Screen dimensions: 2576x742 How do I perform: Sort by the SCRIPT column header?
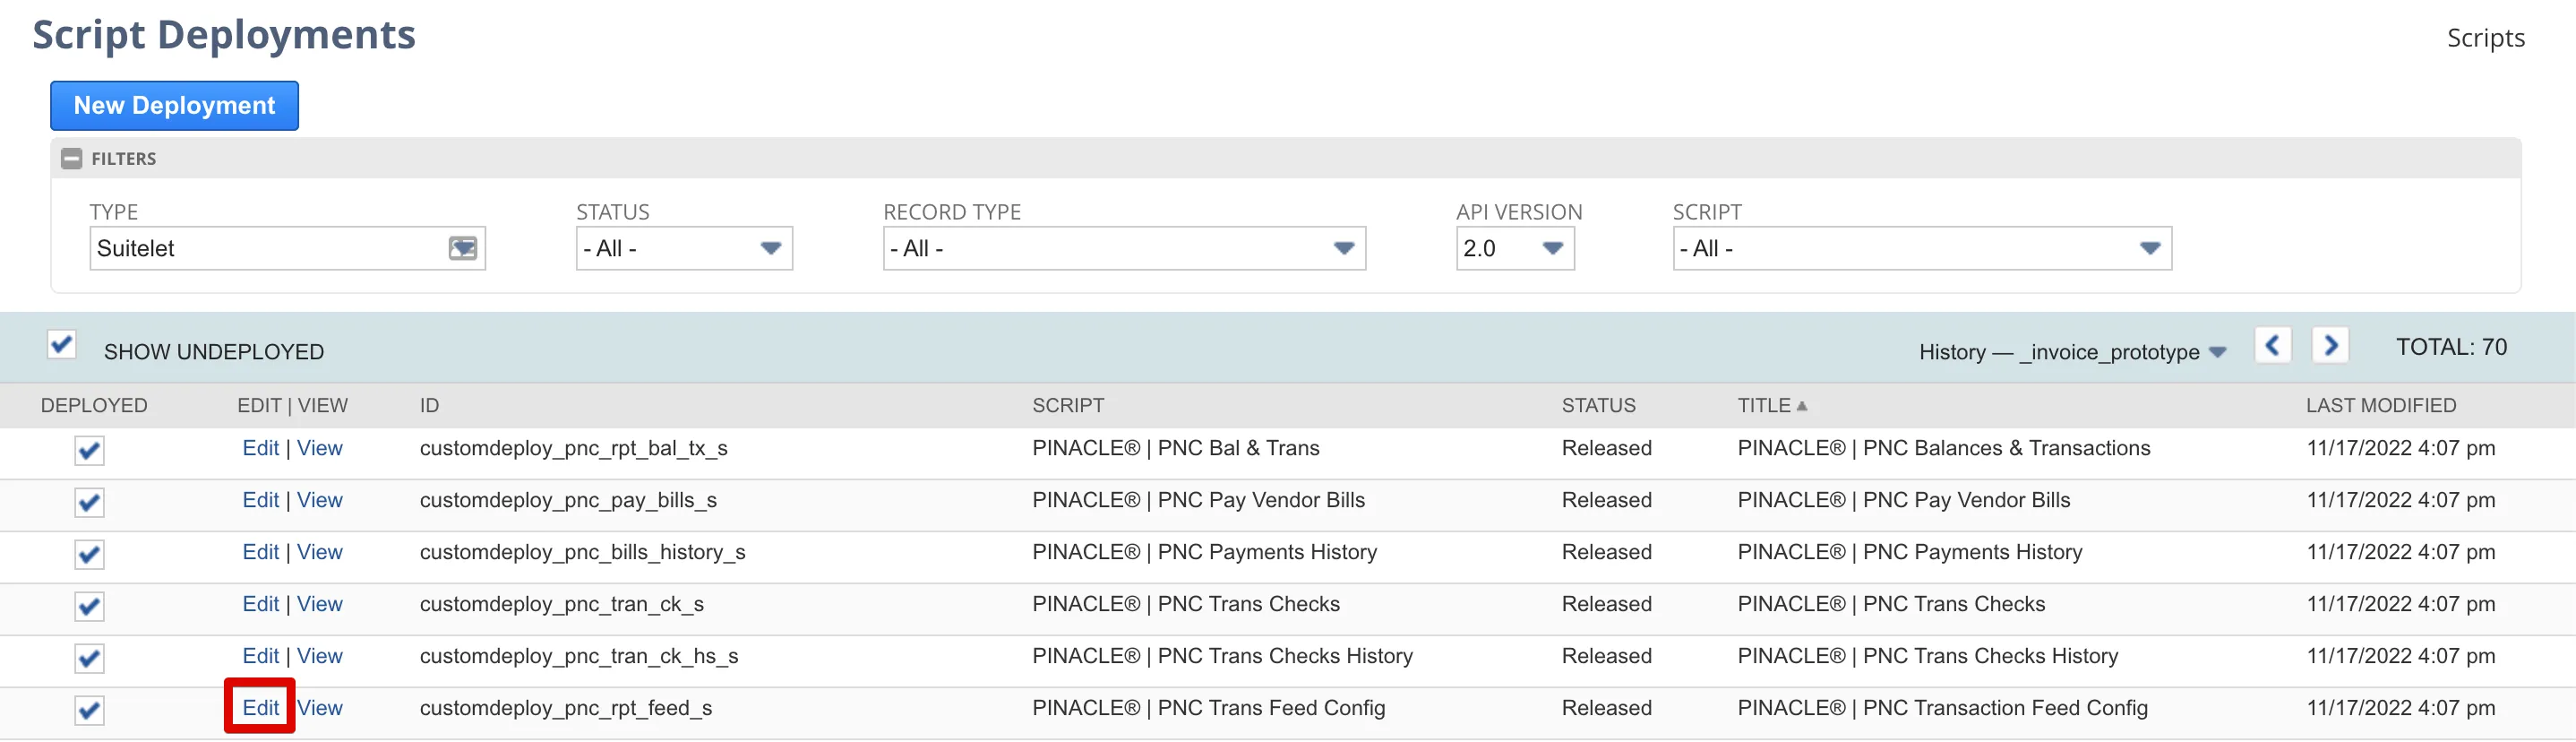coord(1068,405)
